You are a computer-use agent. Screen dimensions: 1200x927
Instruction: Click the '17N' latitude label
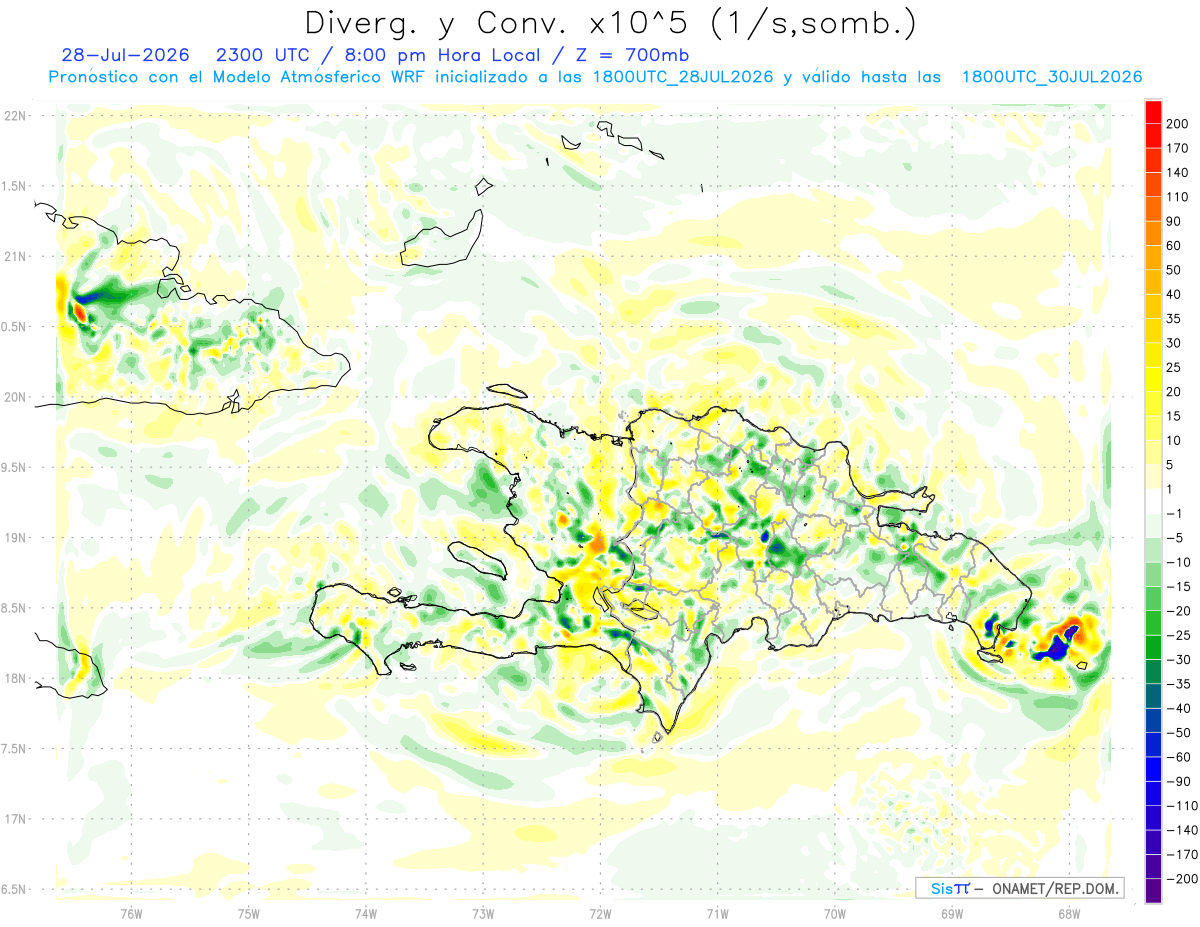(15, 819)
